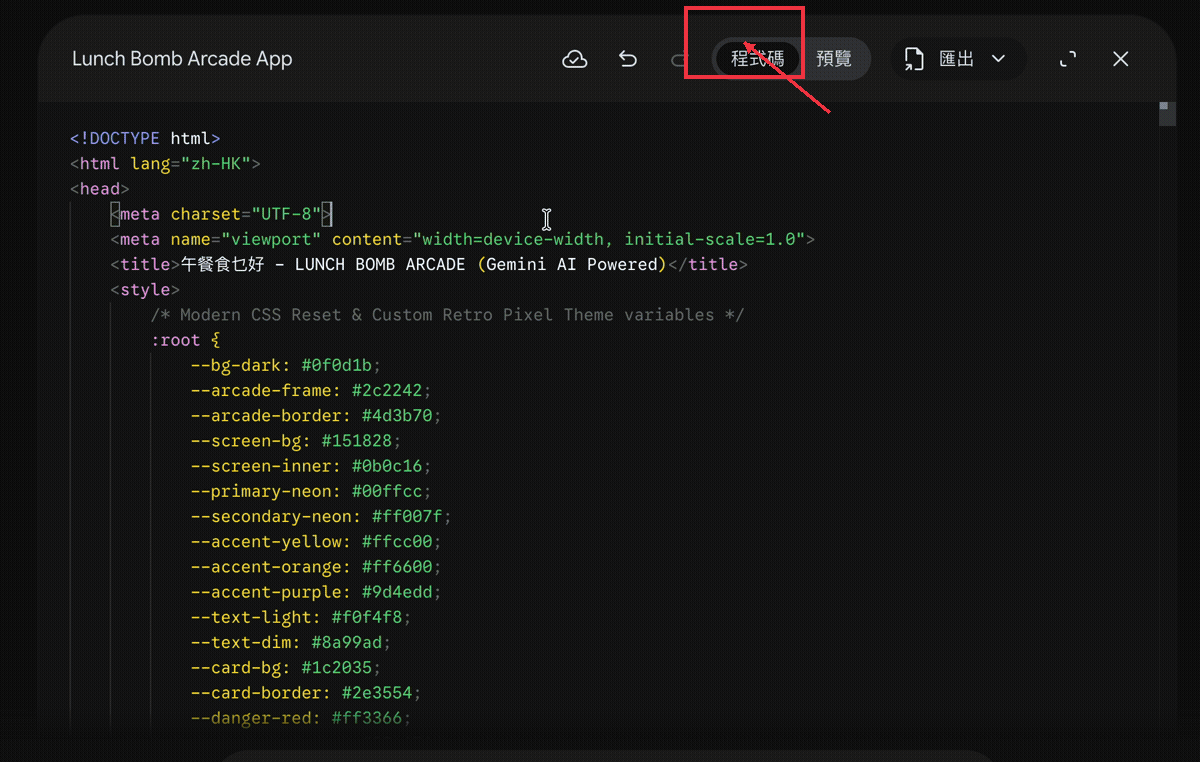Click the Lunch Bomb Arcade App title
This screenshot has width=1200, height=762.
[182, 59]
